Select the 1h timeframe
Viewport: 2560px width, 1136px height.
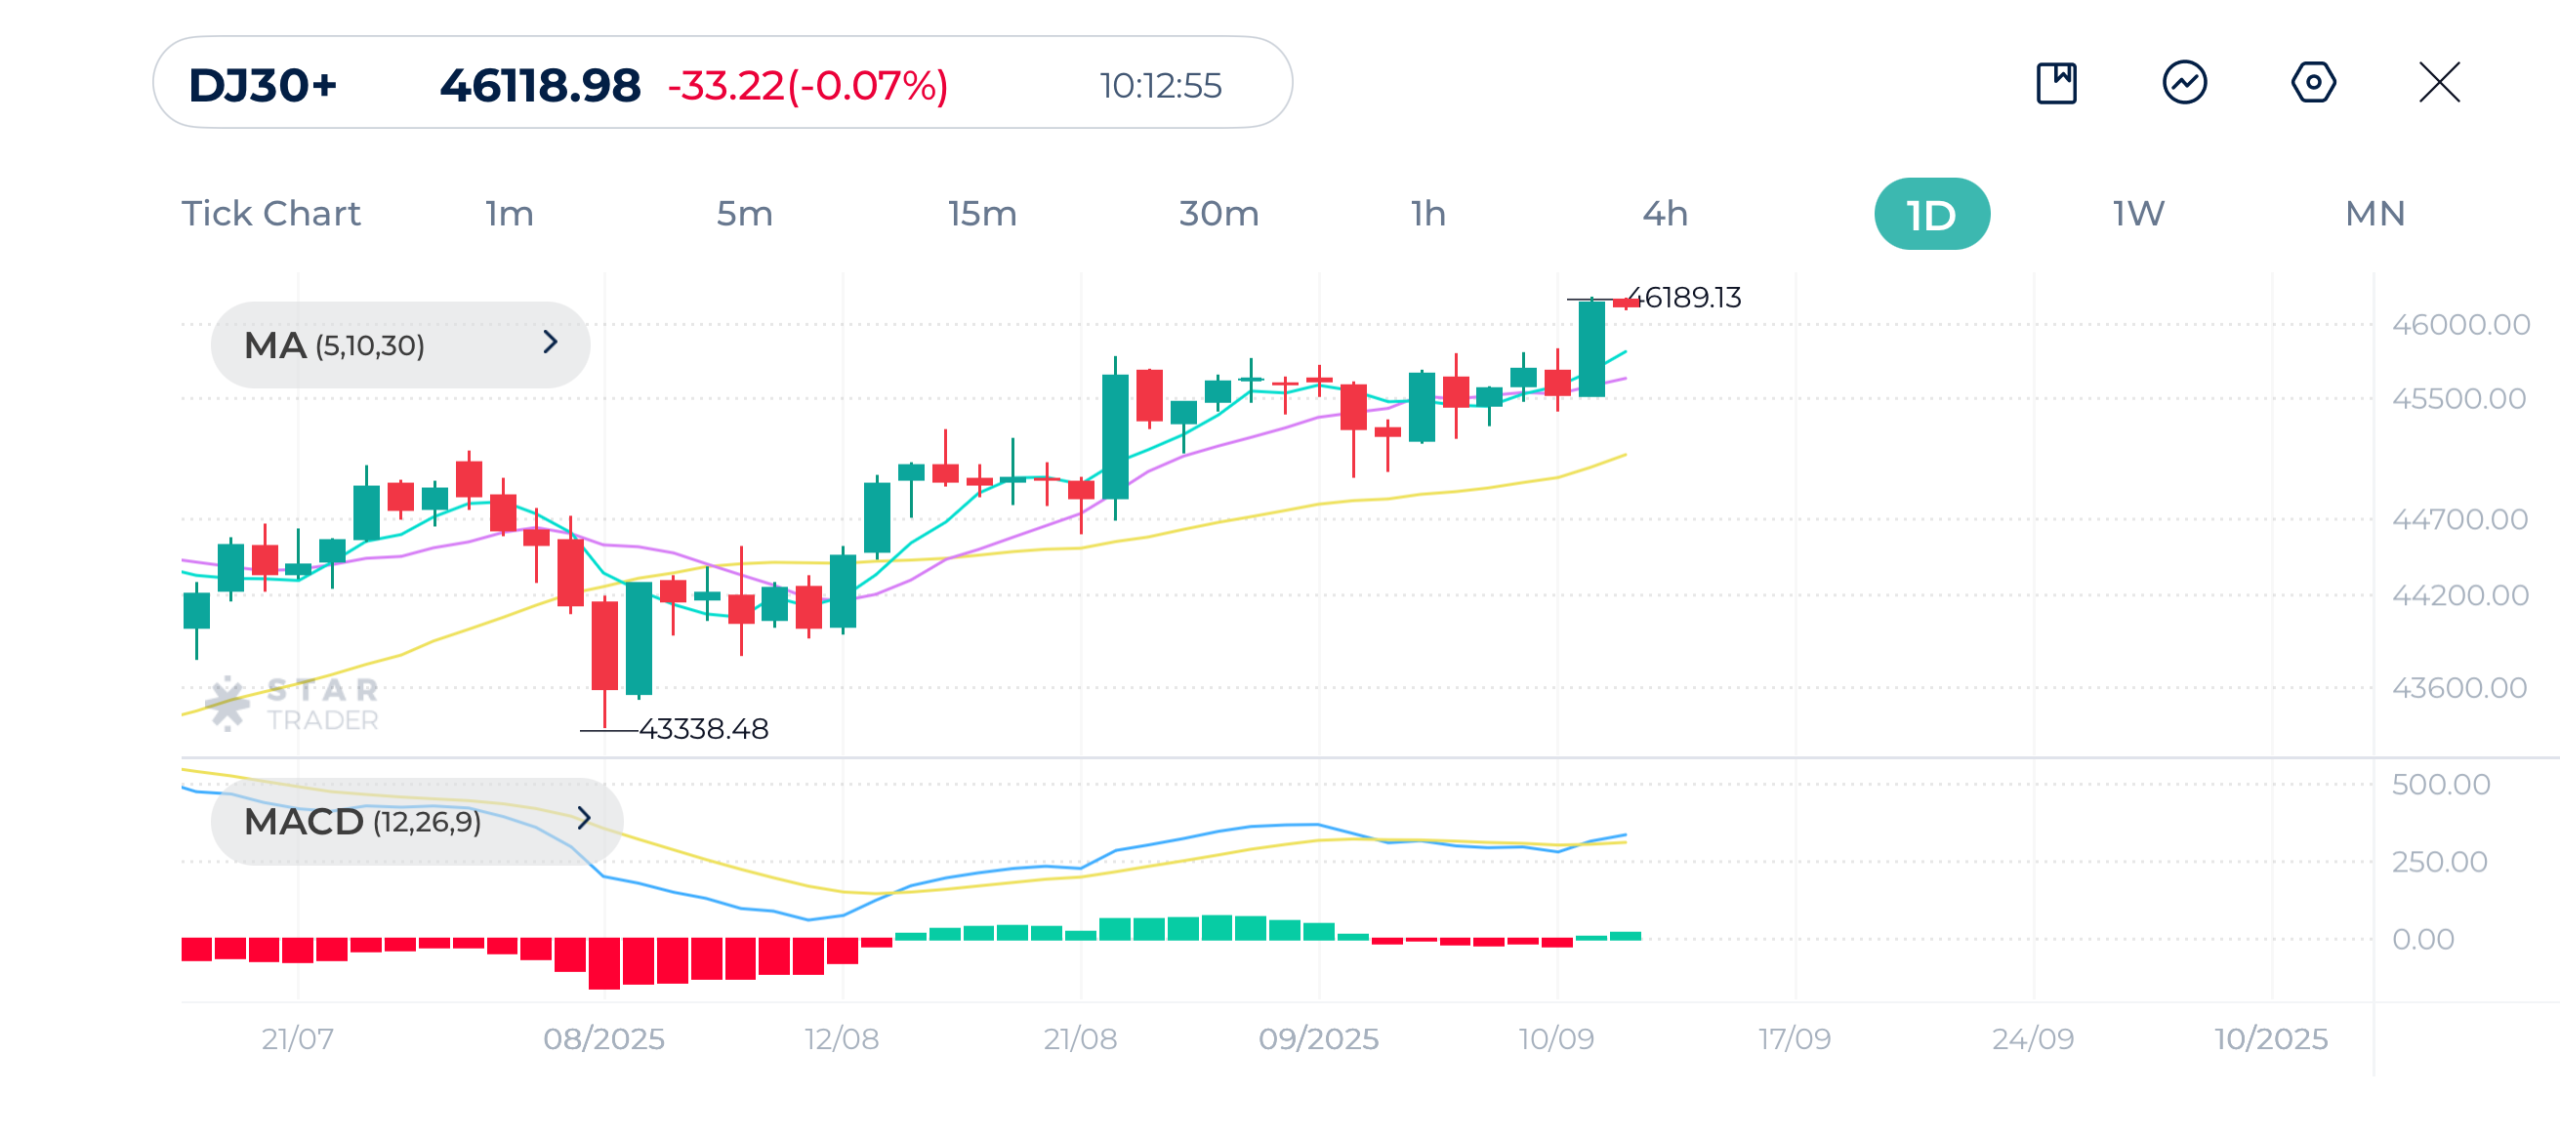click(x=1428, y=214)
